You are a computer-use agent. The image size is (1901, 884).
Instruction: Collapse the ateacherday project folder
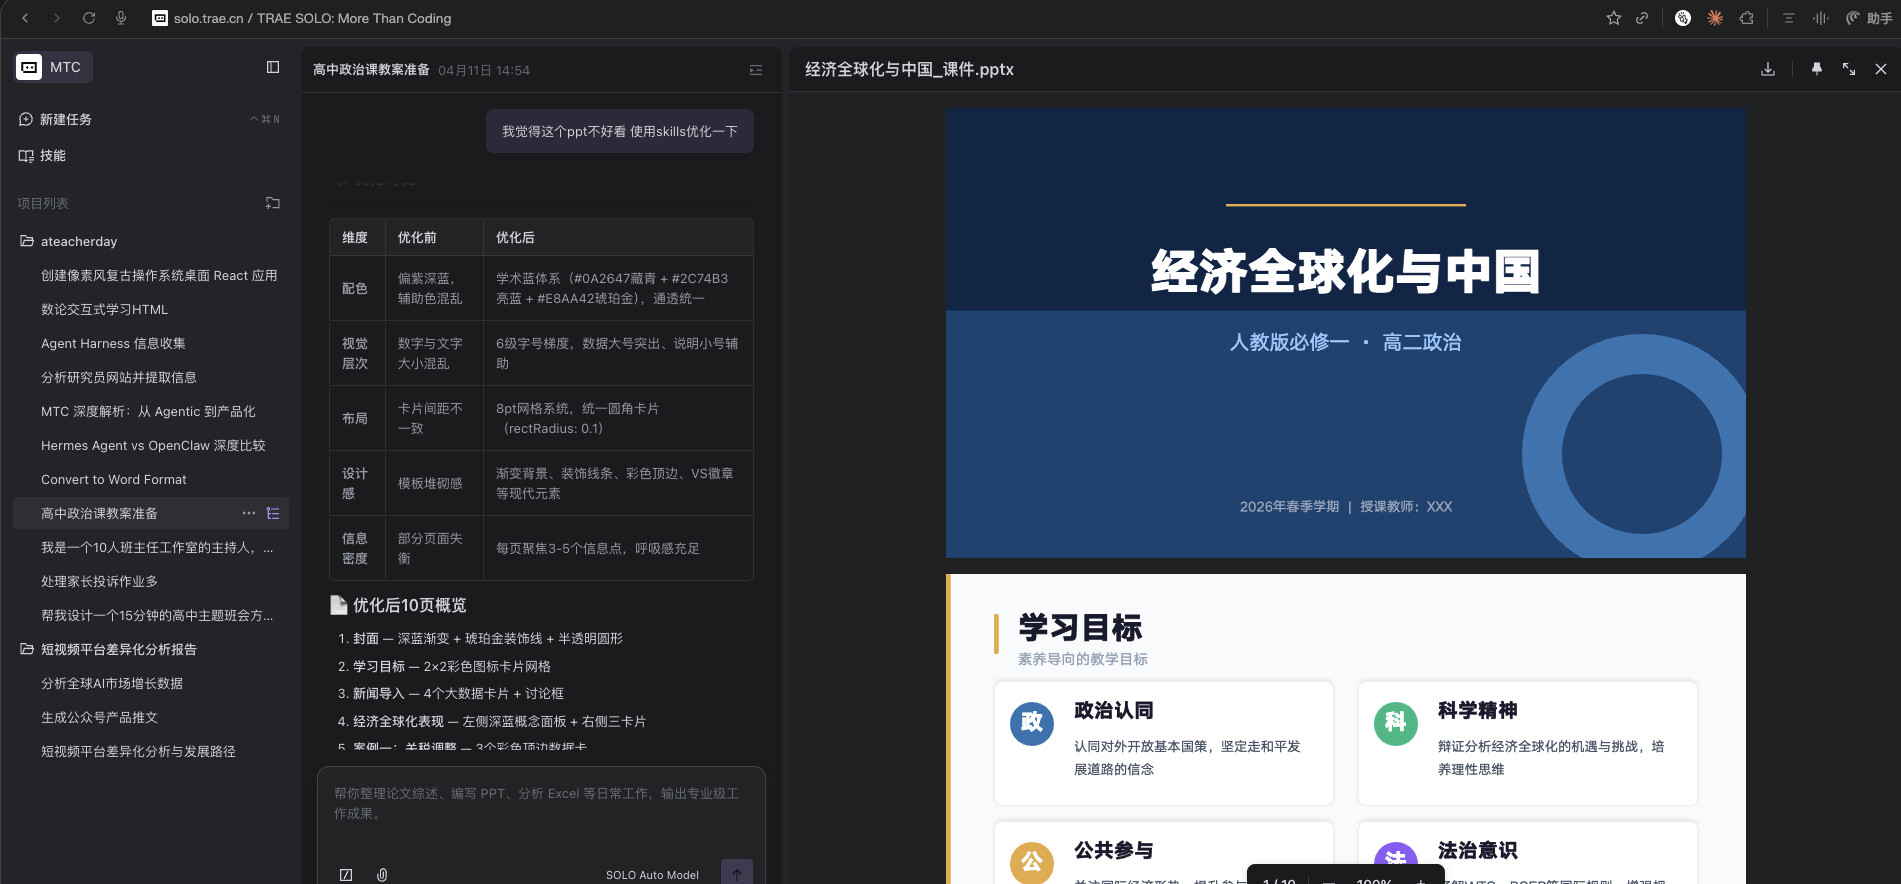pos(27,241)
